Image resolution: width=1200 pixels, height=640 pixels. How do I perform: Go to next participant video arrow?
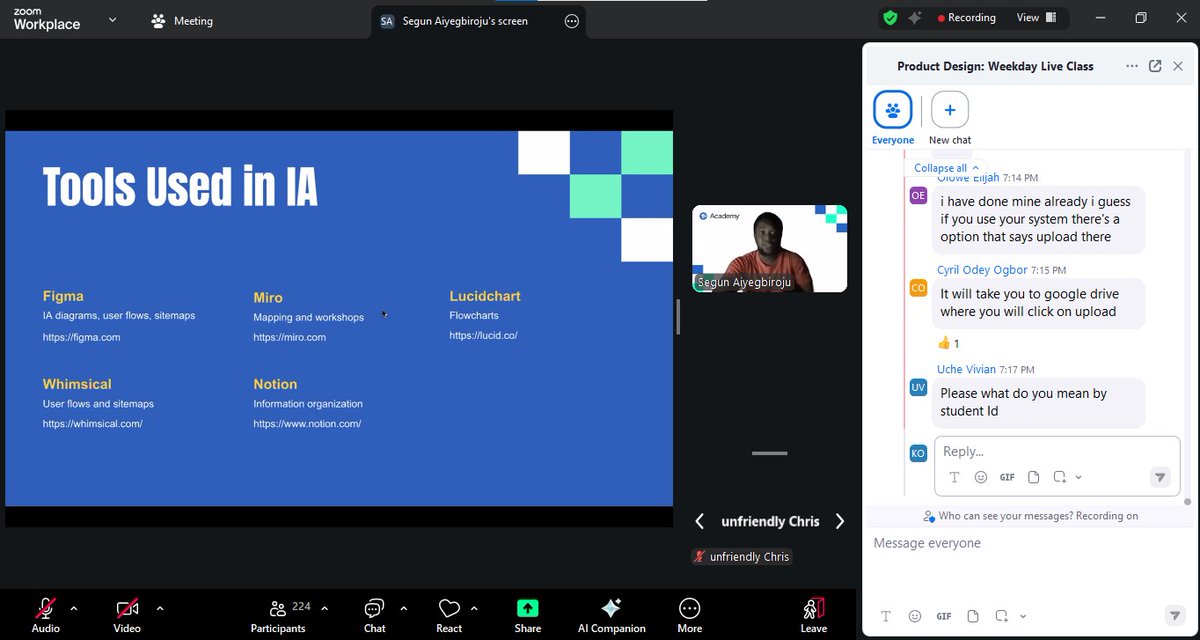pos(840,521)
